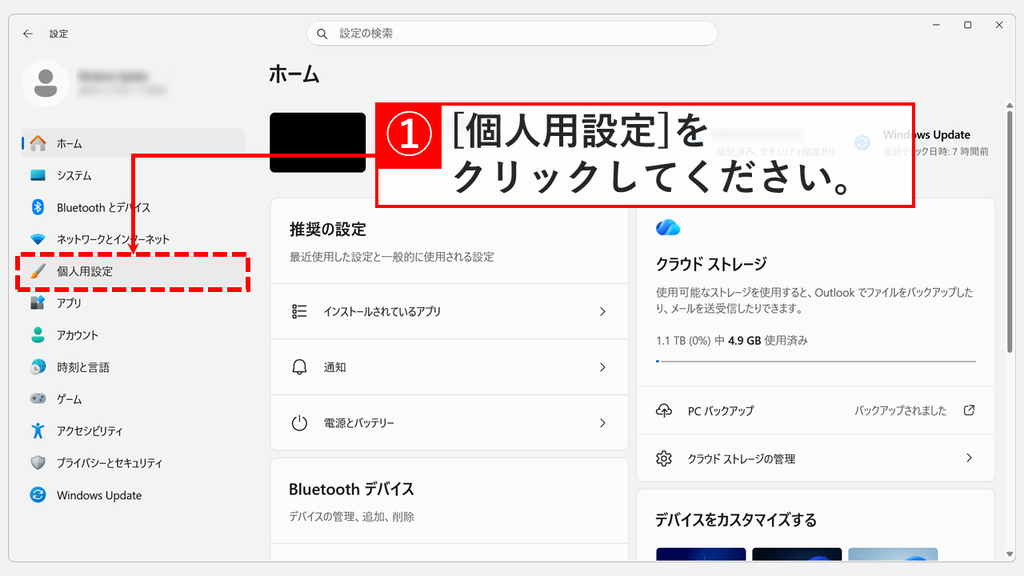This screenshot has width=1024, height=576.
Task: Click the Bluetooth デバイス heading
Action: tap(351, 489)
